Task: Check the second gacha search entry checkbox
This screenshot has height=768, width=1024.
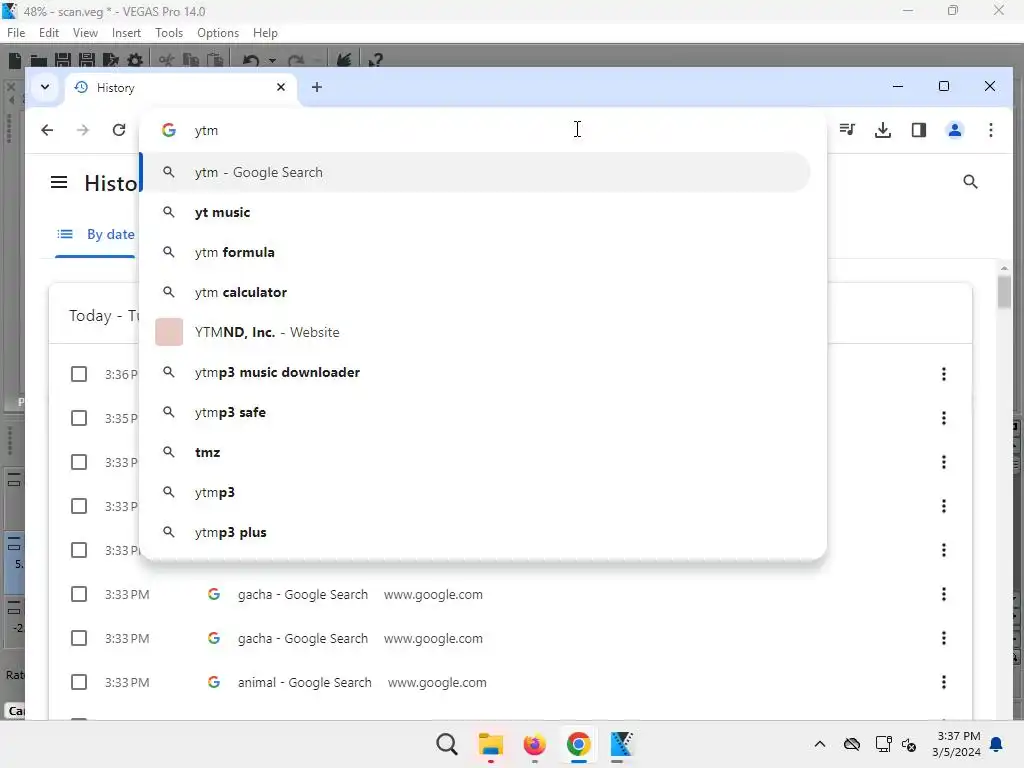Action: pos(79,638)
